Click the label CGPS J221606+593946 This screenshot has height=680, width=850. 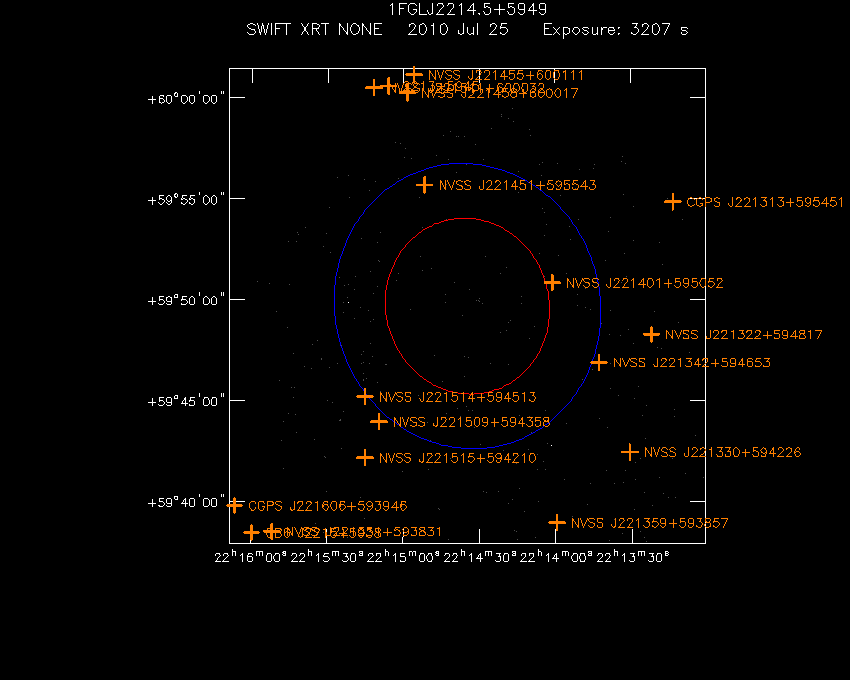click(327, 506)
